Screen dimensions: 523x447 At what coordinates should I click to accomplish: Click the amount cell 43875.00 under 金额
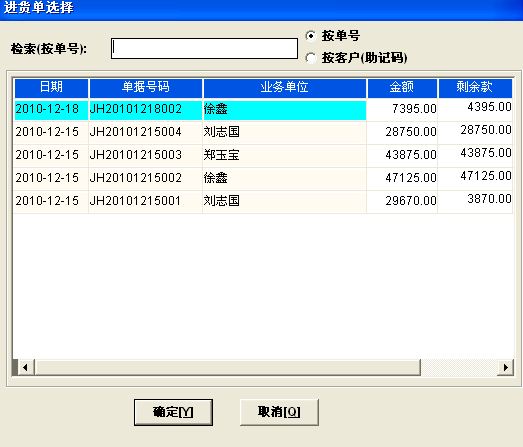402,155
